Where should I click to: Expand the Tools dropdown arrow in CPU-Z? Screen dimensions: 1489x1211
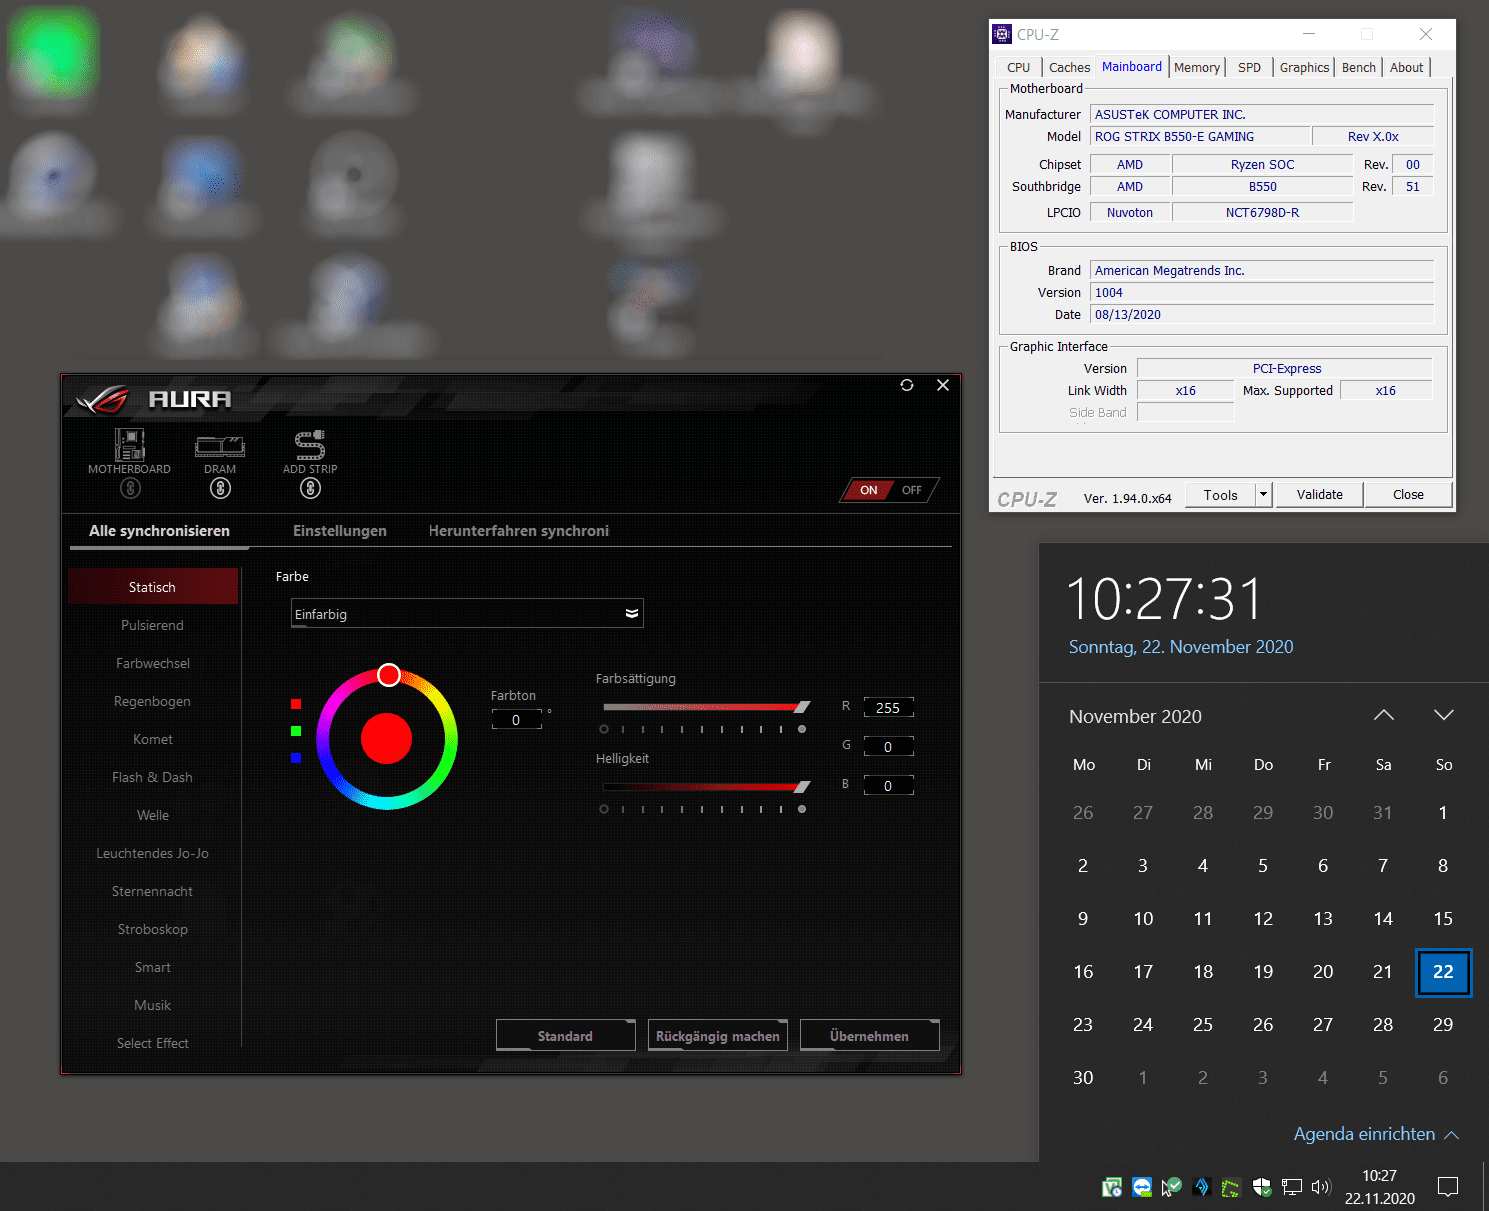click(x=1264, y=495)
